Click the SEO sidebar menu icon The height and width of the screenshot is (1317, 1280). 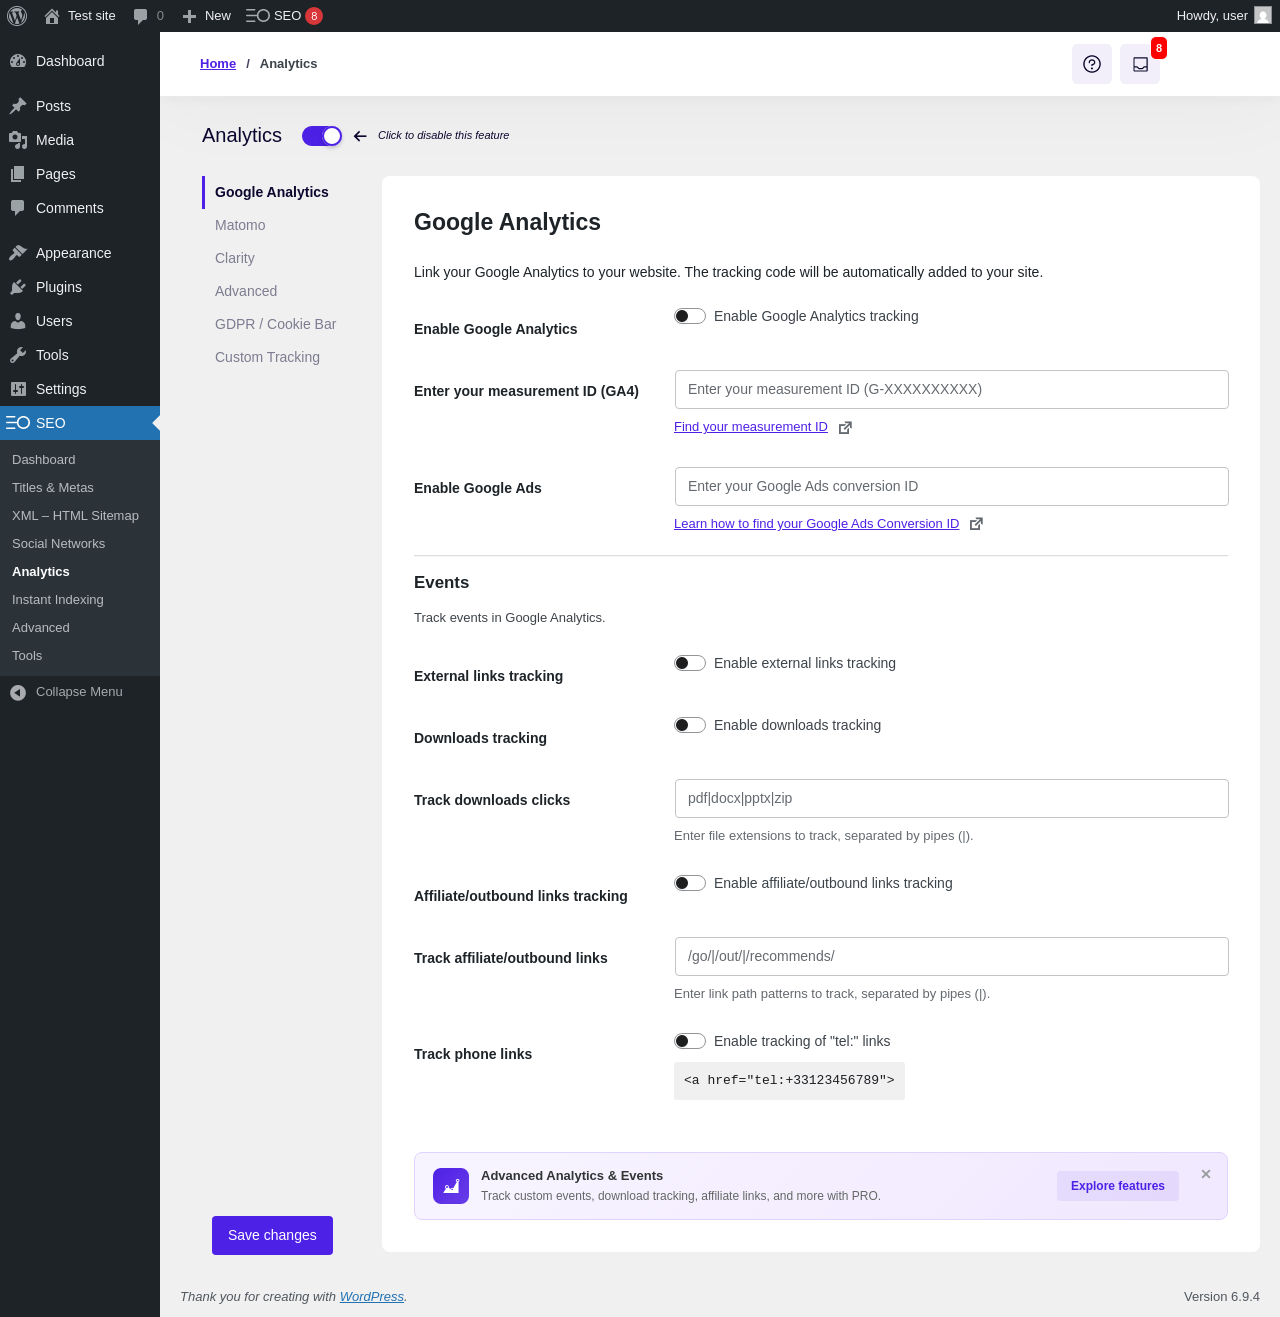(x=18, y=423)
